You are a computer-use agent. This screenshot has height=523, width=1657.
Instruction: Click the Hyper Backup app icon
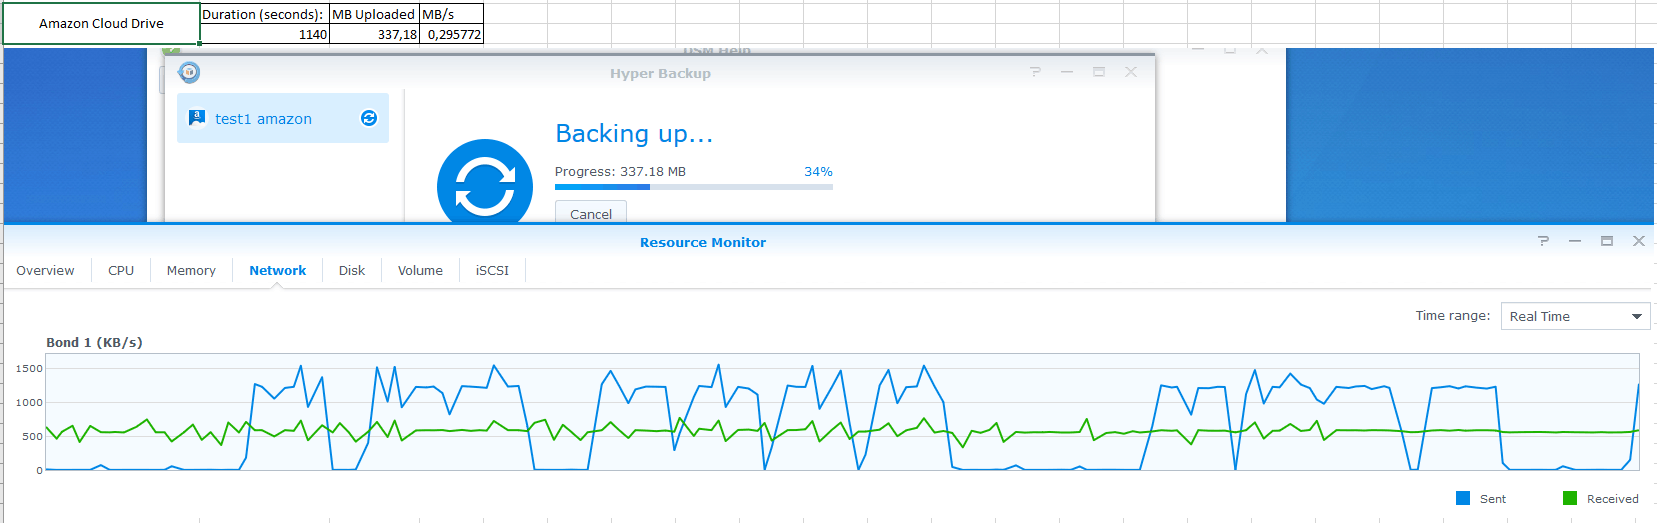(189, 72)
